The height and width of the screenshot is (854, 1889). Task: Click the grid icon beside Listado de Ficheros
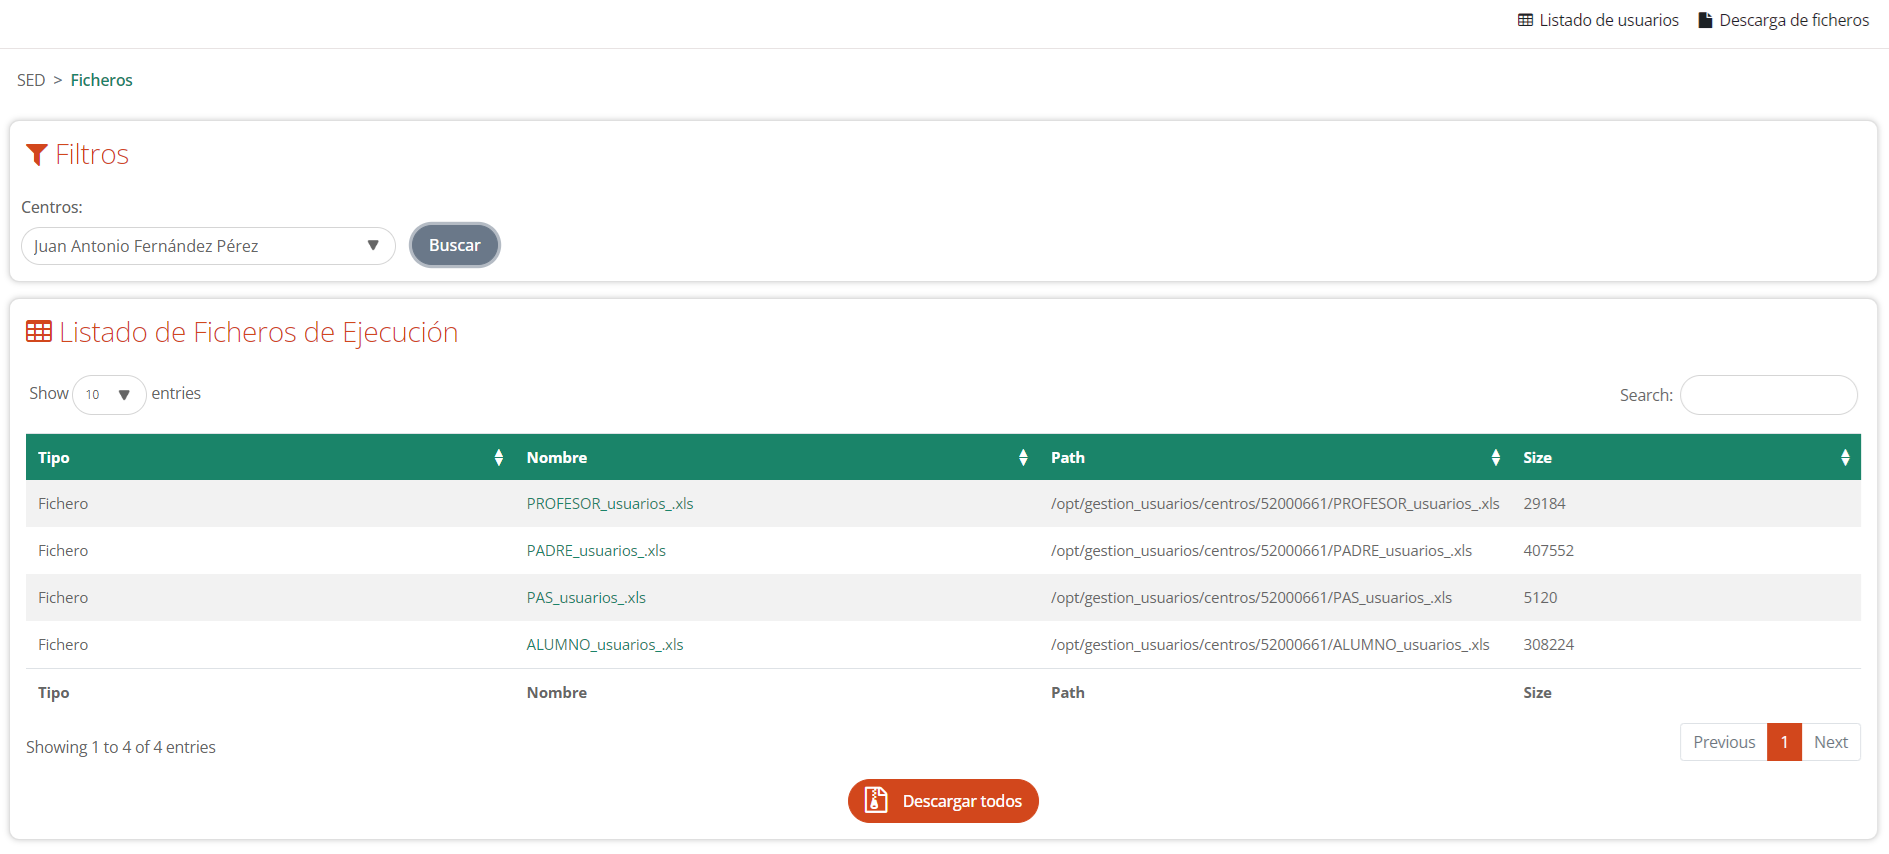click(x=39, y=331)
